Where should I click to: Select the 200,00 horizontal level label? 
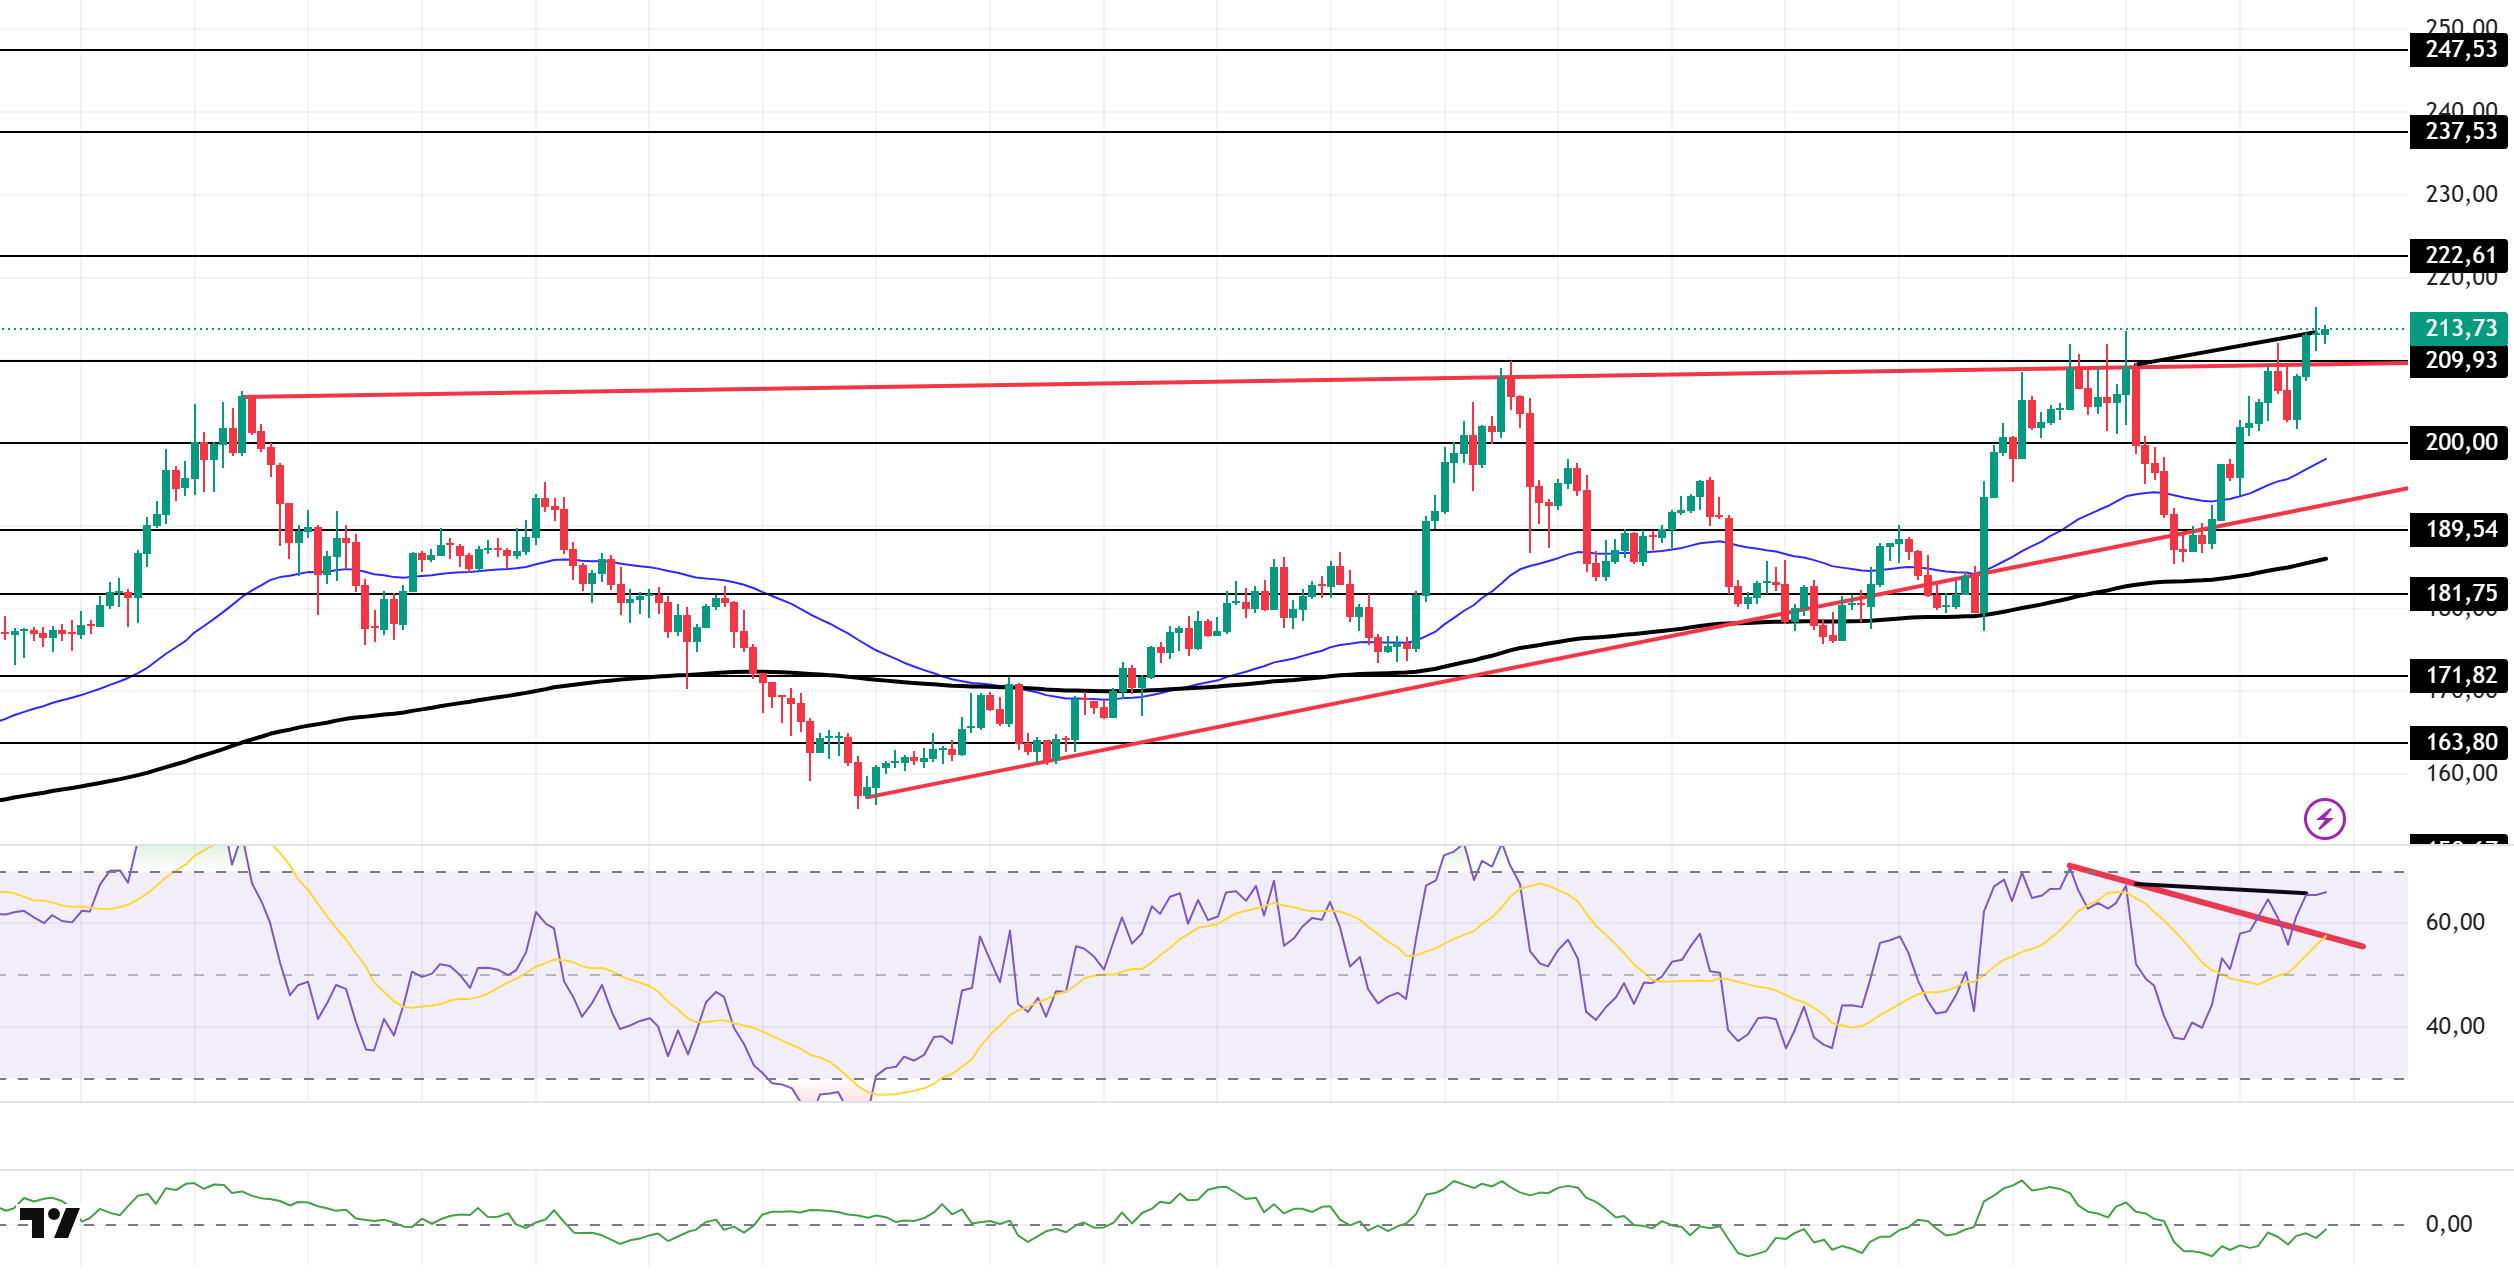(2459, 442)
